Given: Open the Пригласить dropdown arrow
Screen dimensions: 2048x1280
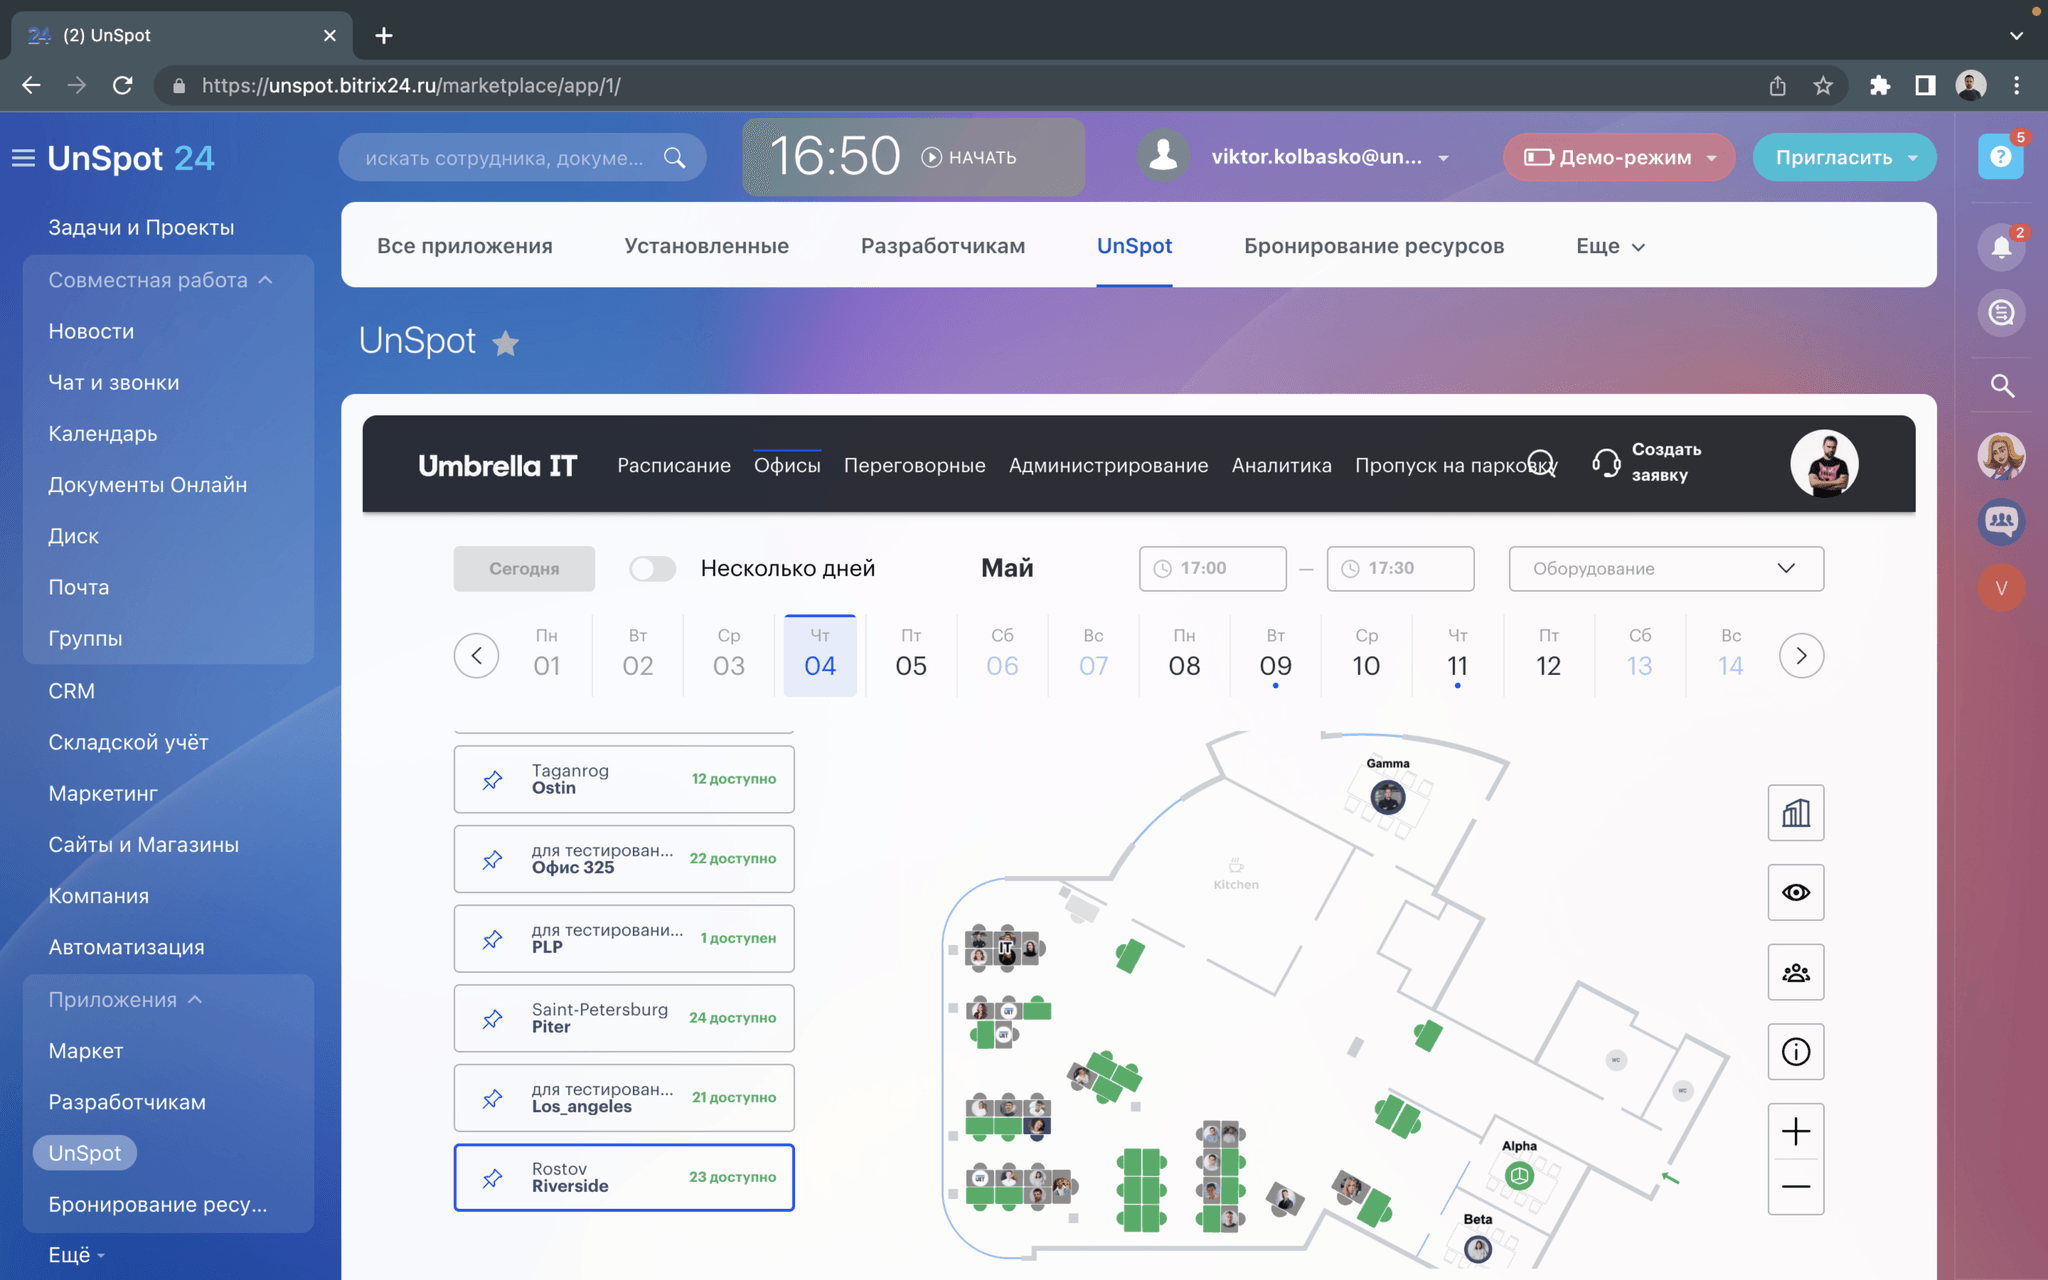Looking at the screenshot, I should click(1913, 158).
